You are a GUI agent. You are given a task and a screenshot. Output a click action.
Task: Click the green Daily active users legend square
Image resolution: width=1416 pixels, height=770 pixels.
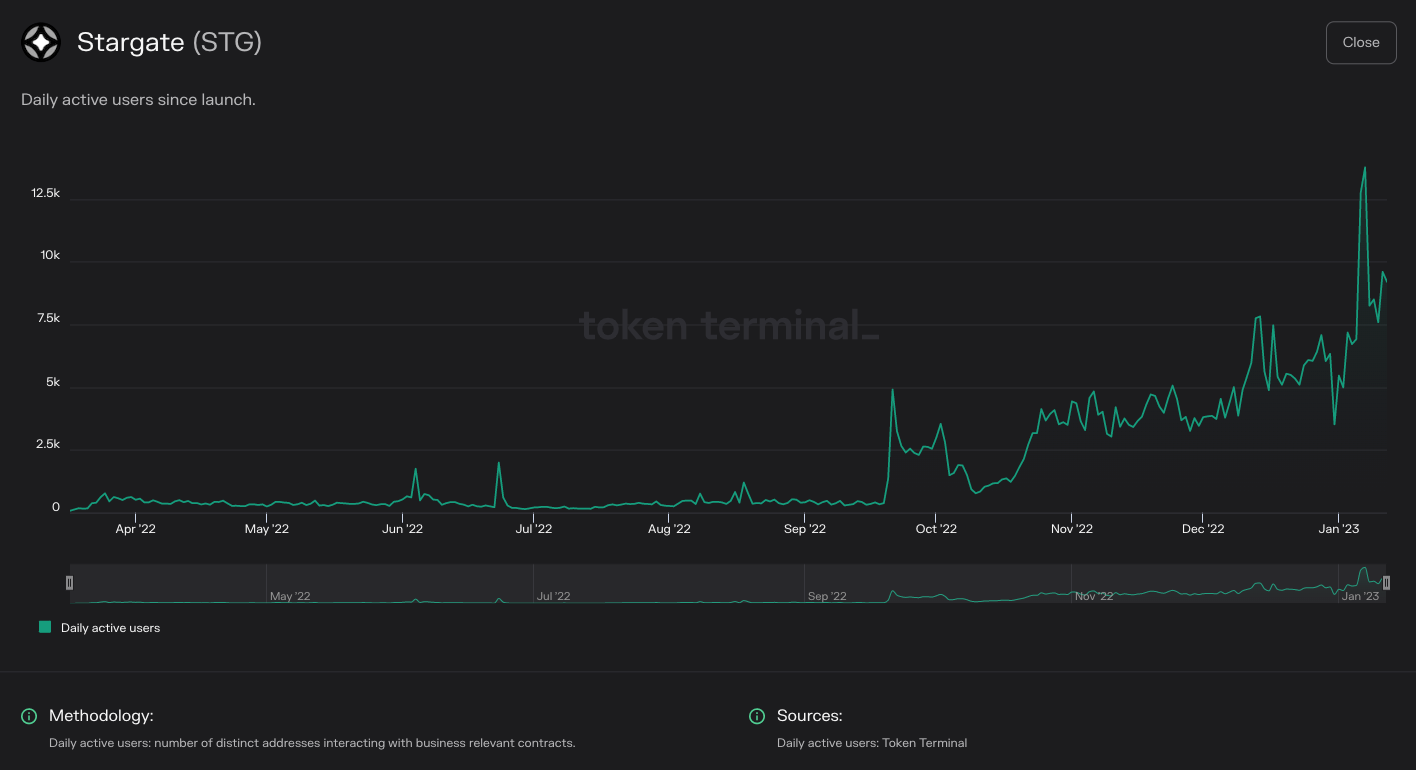pyautogui.click(x=44, y=627)
